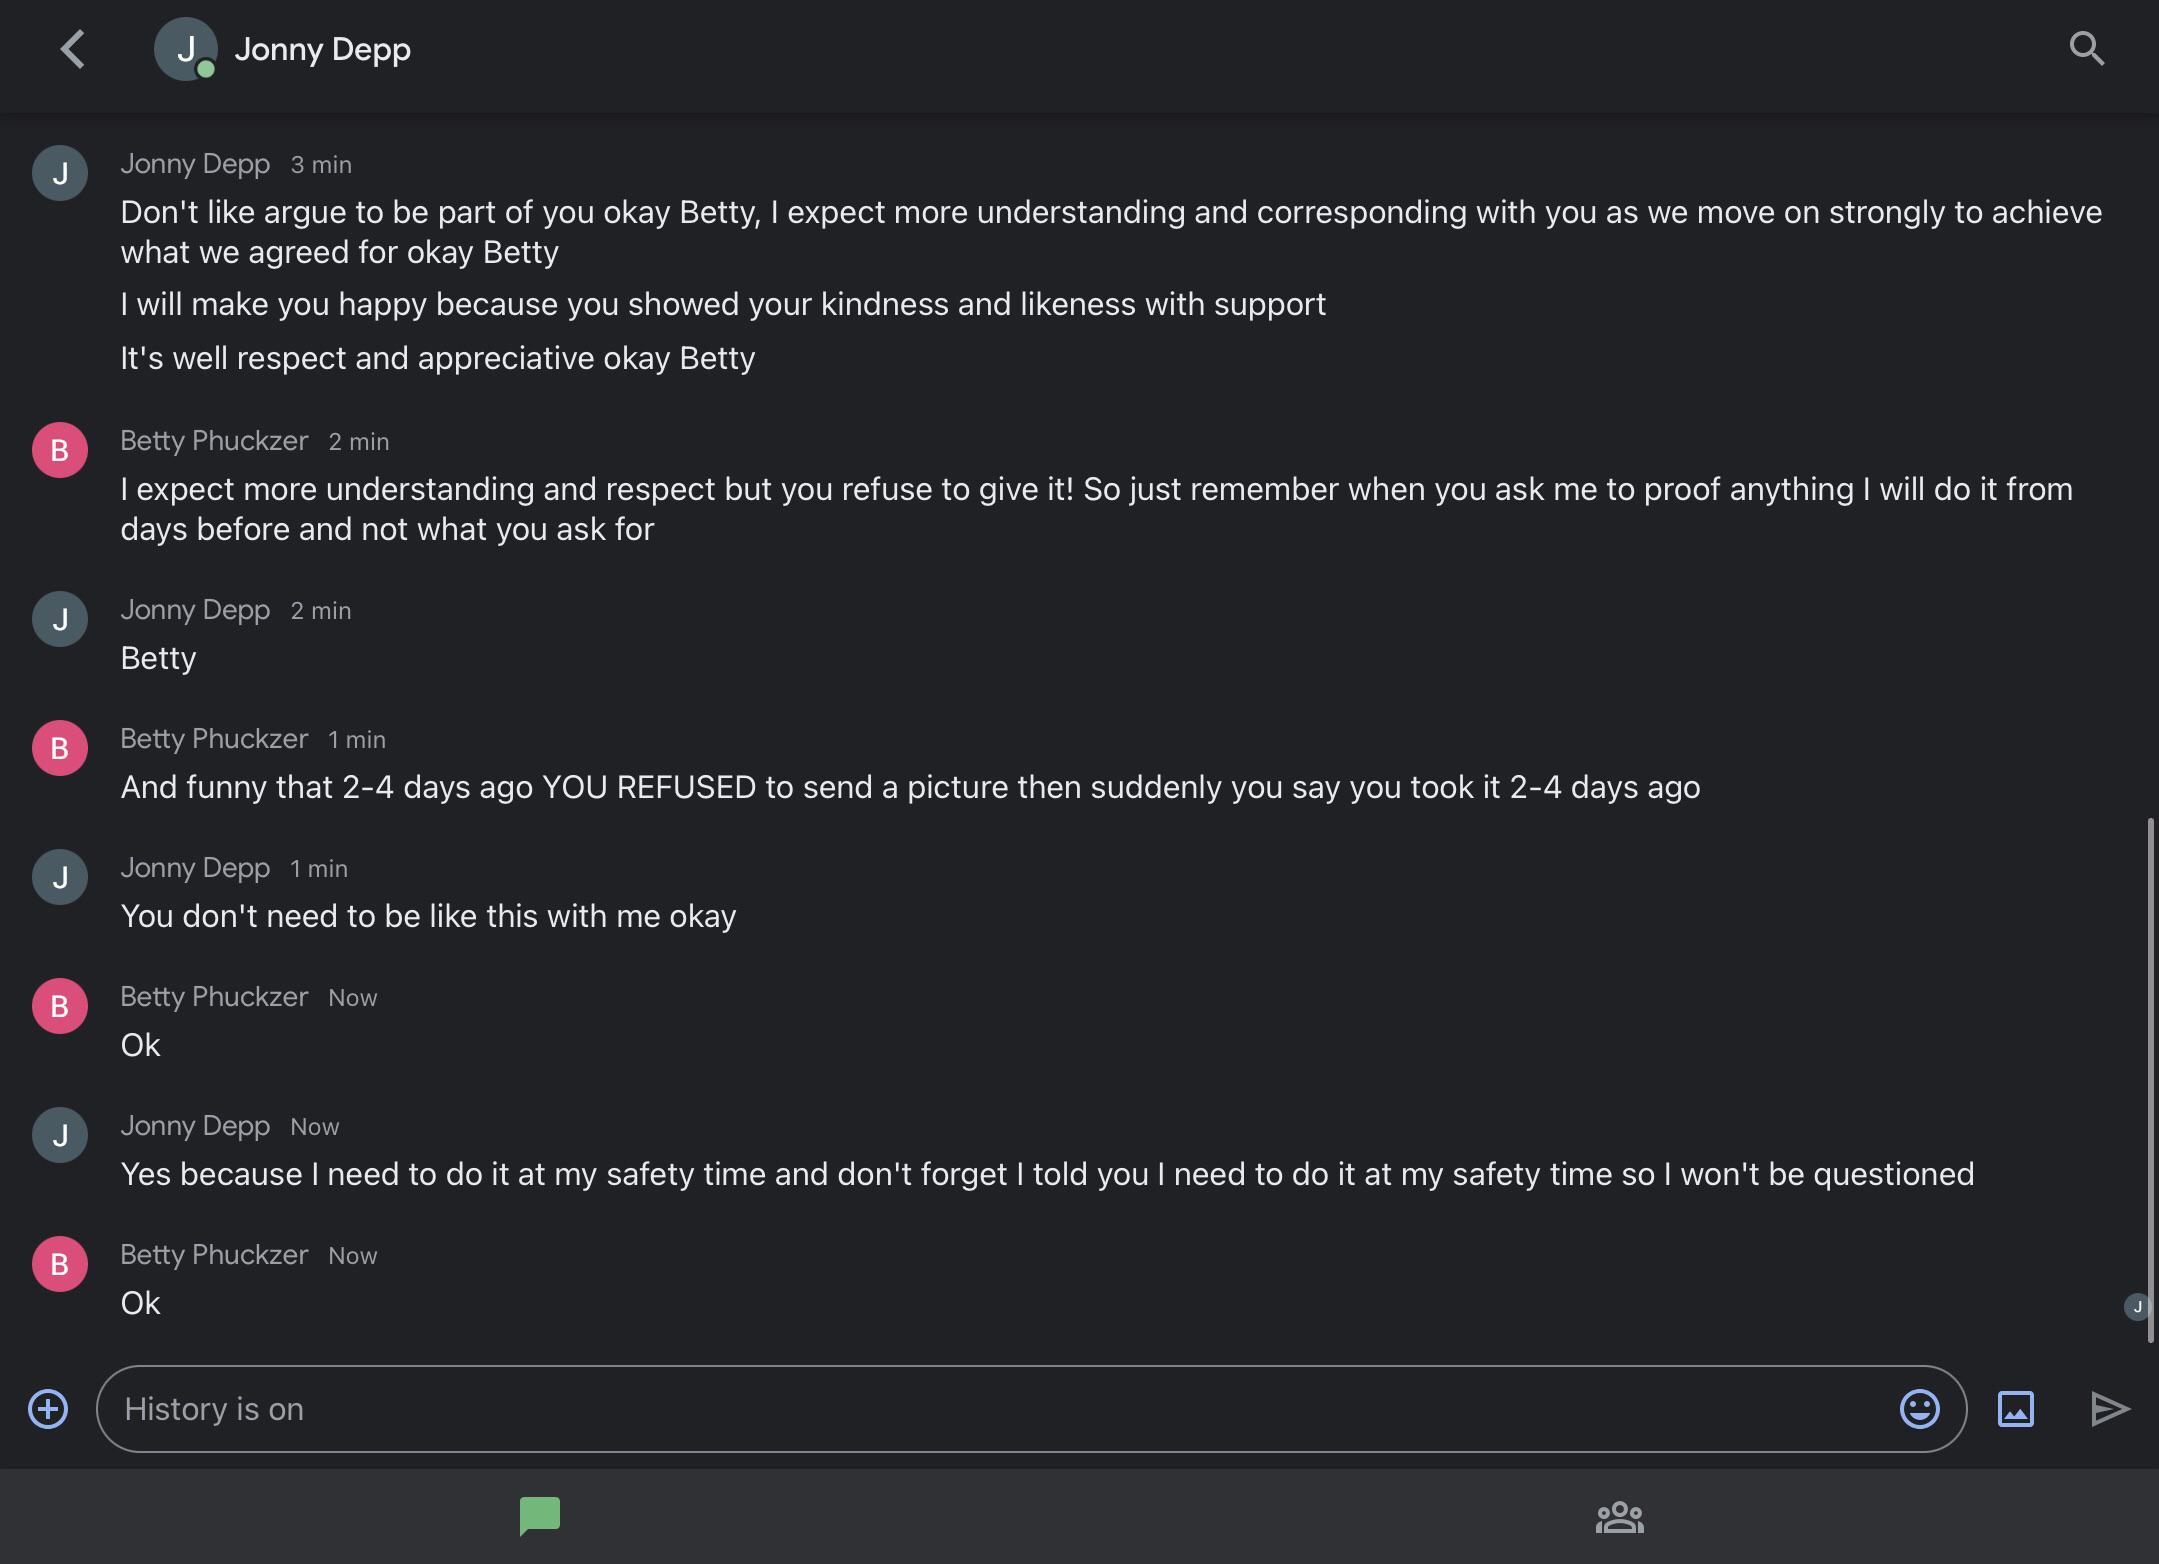Viewport: 2159px width, 1564px height.
Task: Tap Betty's pink avatar beside last 'Ok'
Action: (60, 1264)
